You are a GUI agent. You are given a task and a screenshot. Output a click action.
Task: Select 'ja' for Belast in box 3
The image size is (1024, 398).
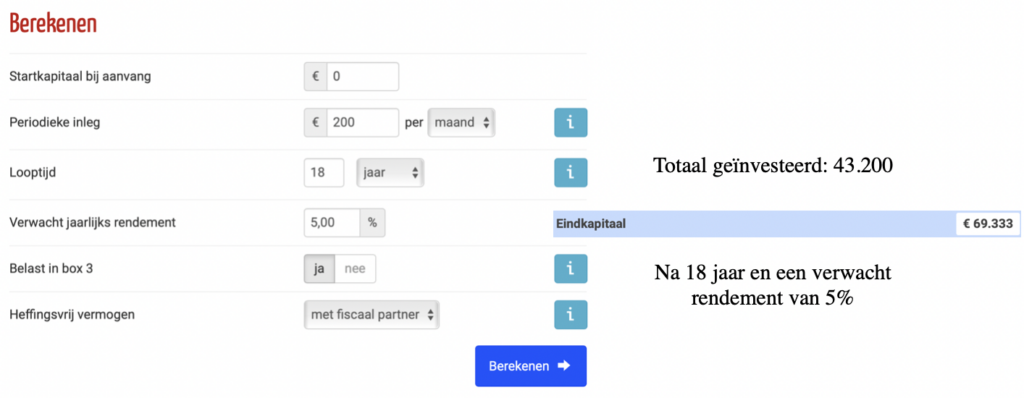pyautogui.click(x=319, y=269)
